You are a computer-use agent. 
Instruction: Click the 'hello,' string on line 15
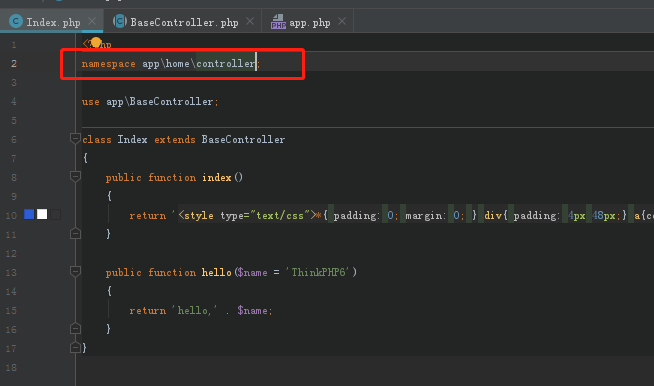click(x=195, y=310)
